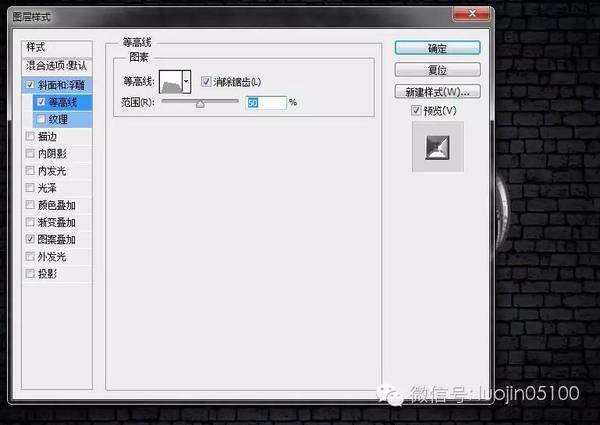This screenshot has width=600, height=425.
Task: Enable the 渐变叠加 checkbox
Action: click(x=30, y=222)
